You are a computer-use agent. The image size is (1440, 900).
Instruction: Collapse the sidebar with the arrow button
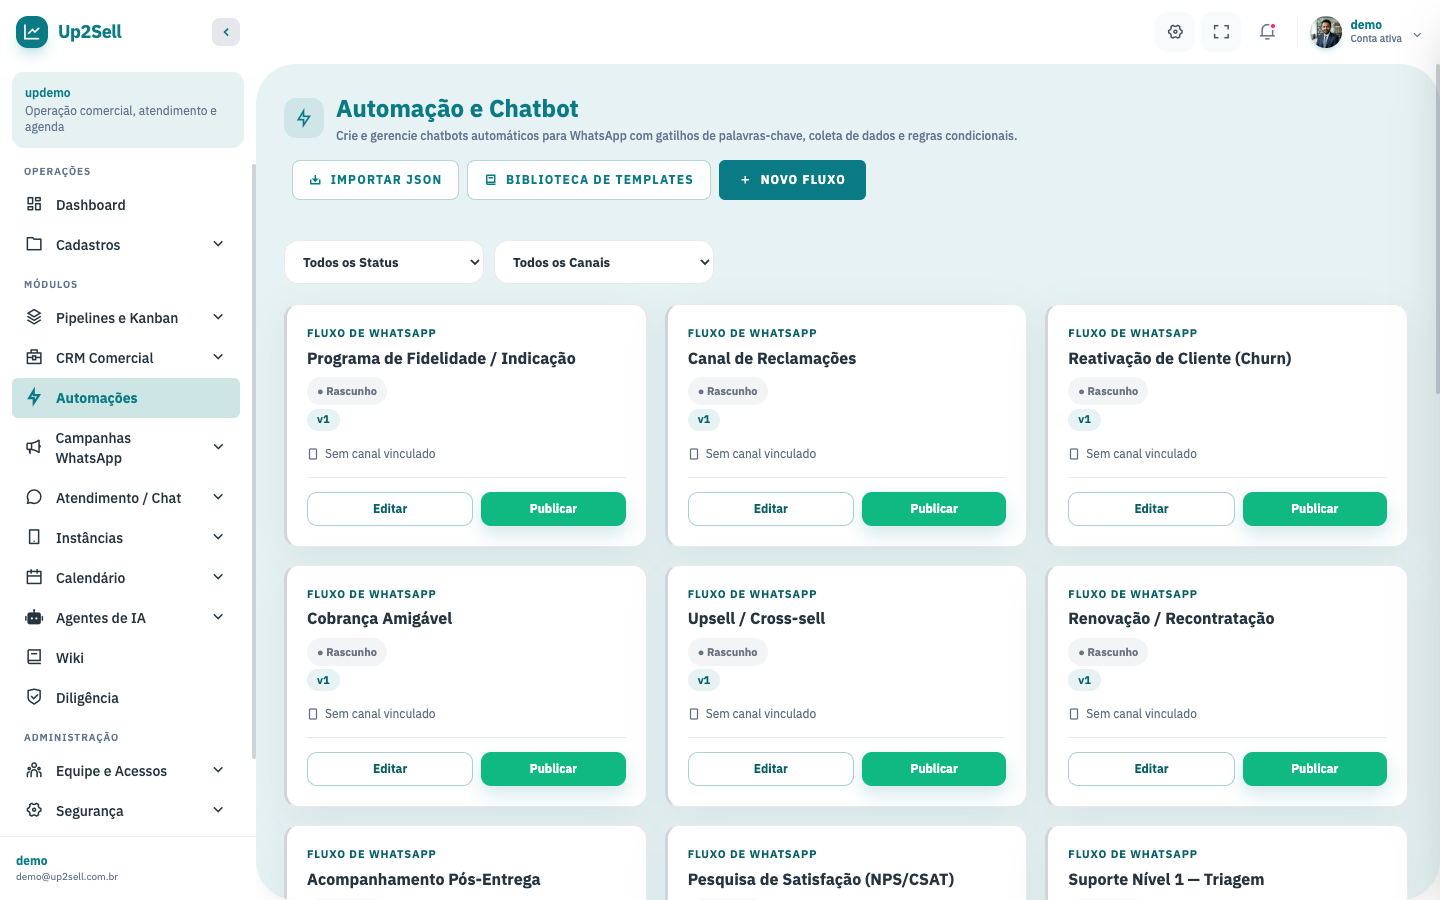click(226, 32)
